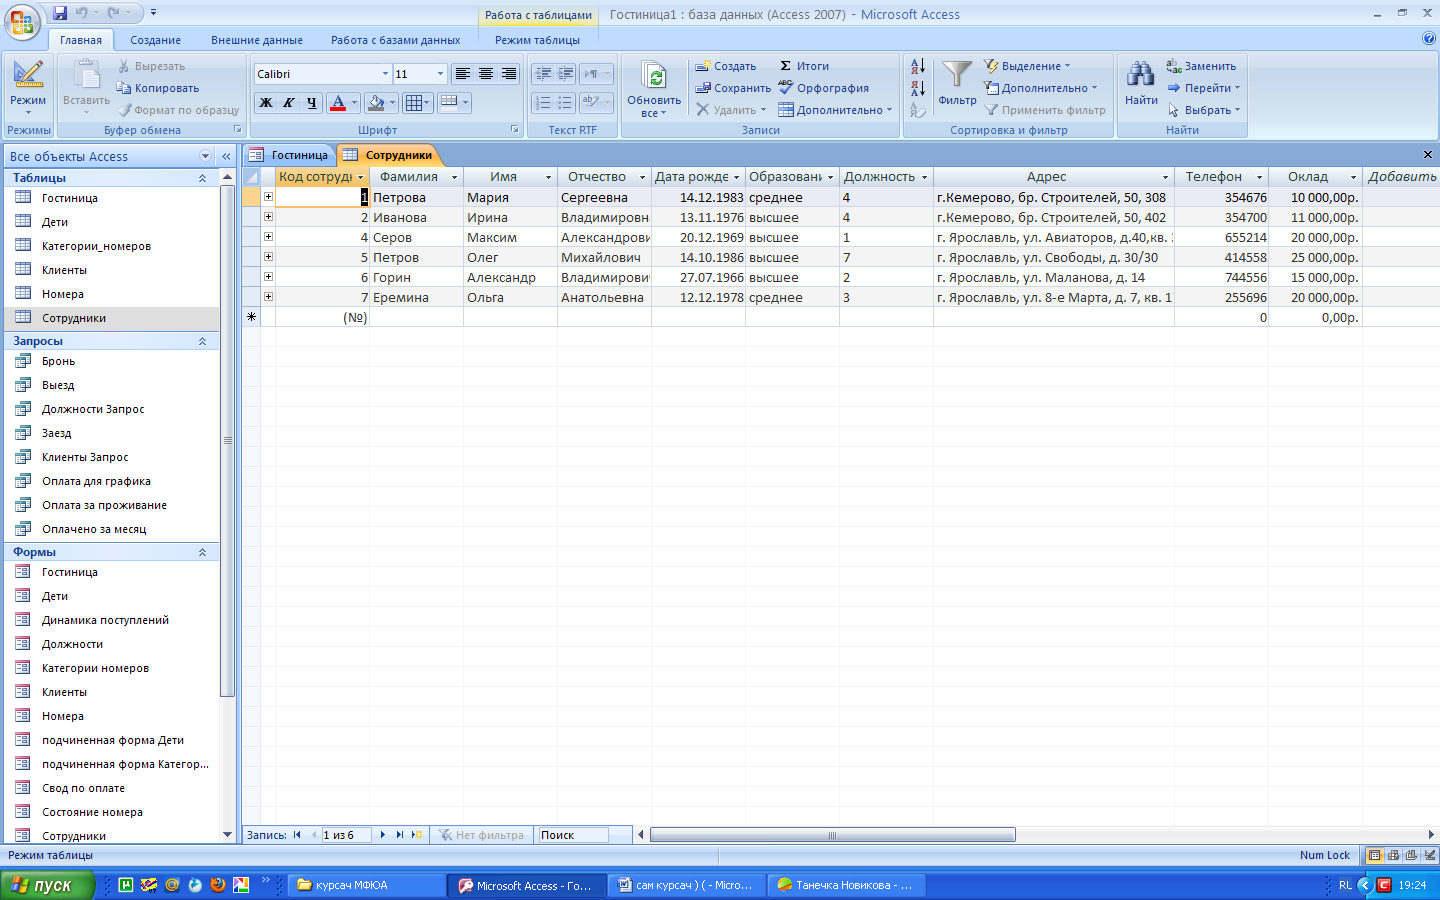
Task: Click the font color A button
Action: [x=338, y=102]
